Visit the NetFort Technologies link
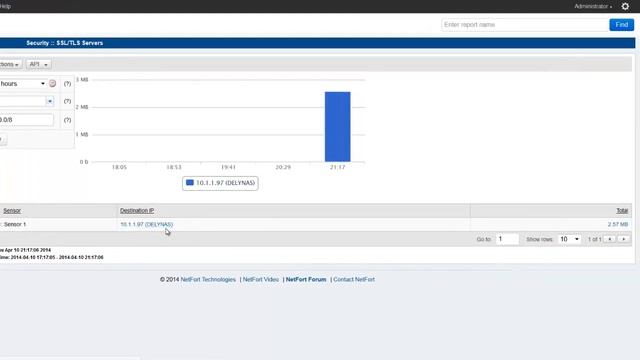 click(208, 280)
